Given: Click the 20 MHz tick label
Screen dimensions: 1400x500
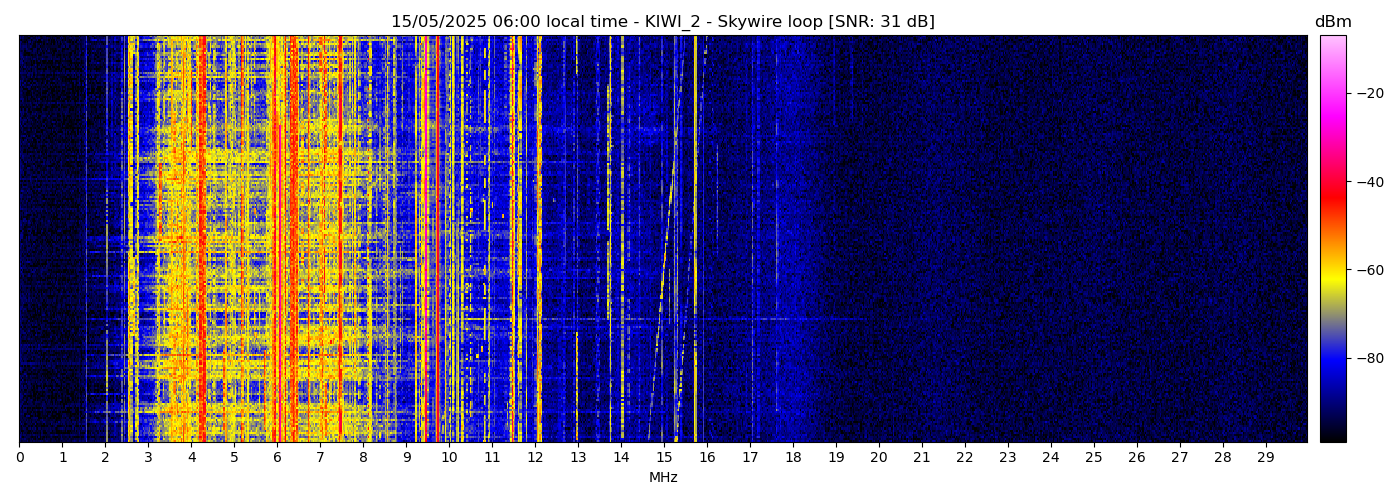Looking at the screenshot, I should point(879,457).
